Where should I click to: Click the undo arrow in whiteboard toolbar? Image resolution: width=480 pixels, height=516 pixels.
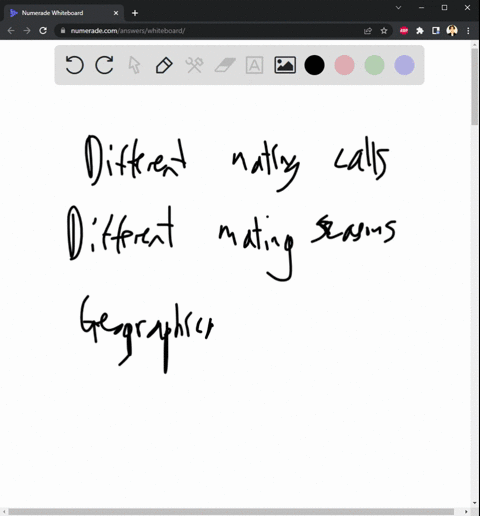74,65
